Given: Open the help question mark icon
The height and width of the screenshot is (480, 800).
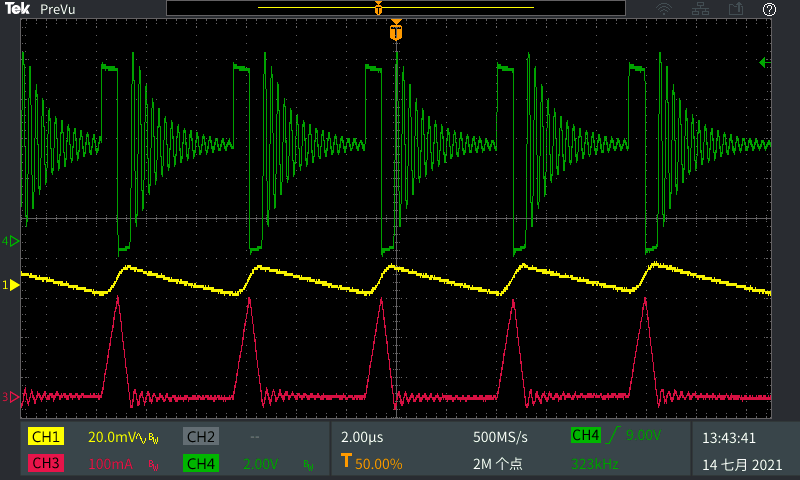Looking at the screenshot, I should 770,9.
